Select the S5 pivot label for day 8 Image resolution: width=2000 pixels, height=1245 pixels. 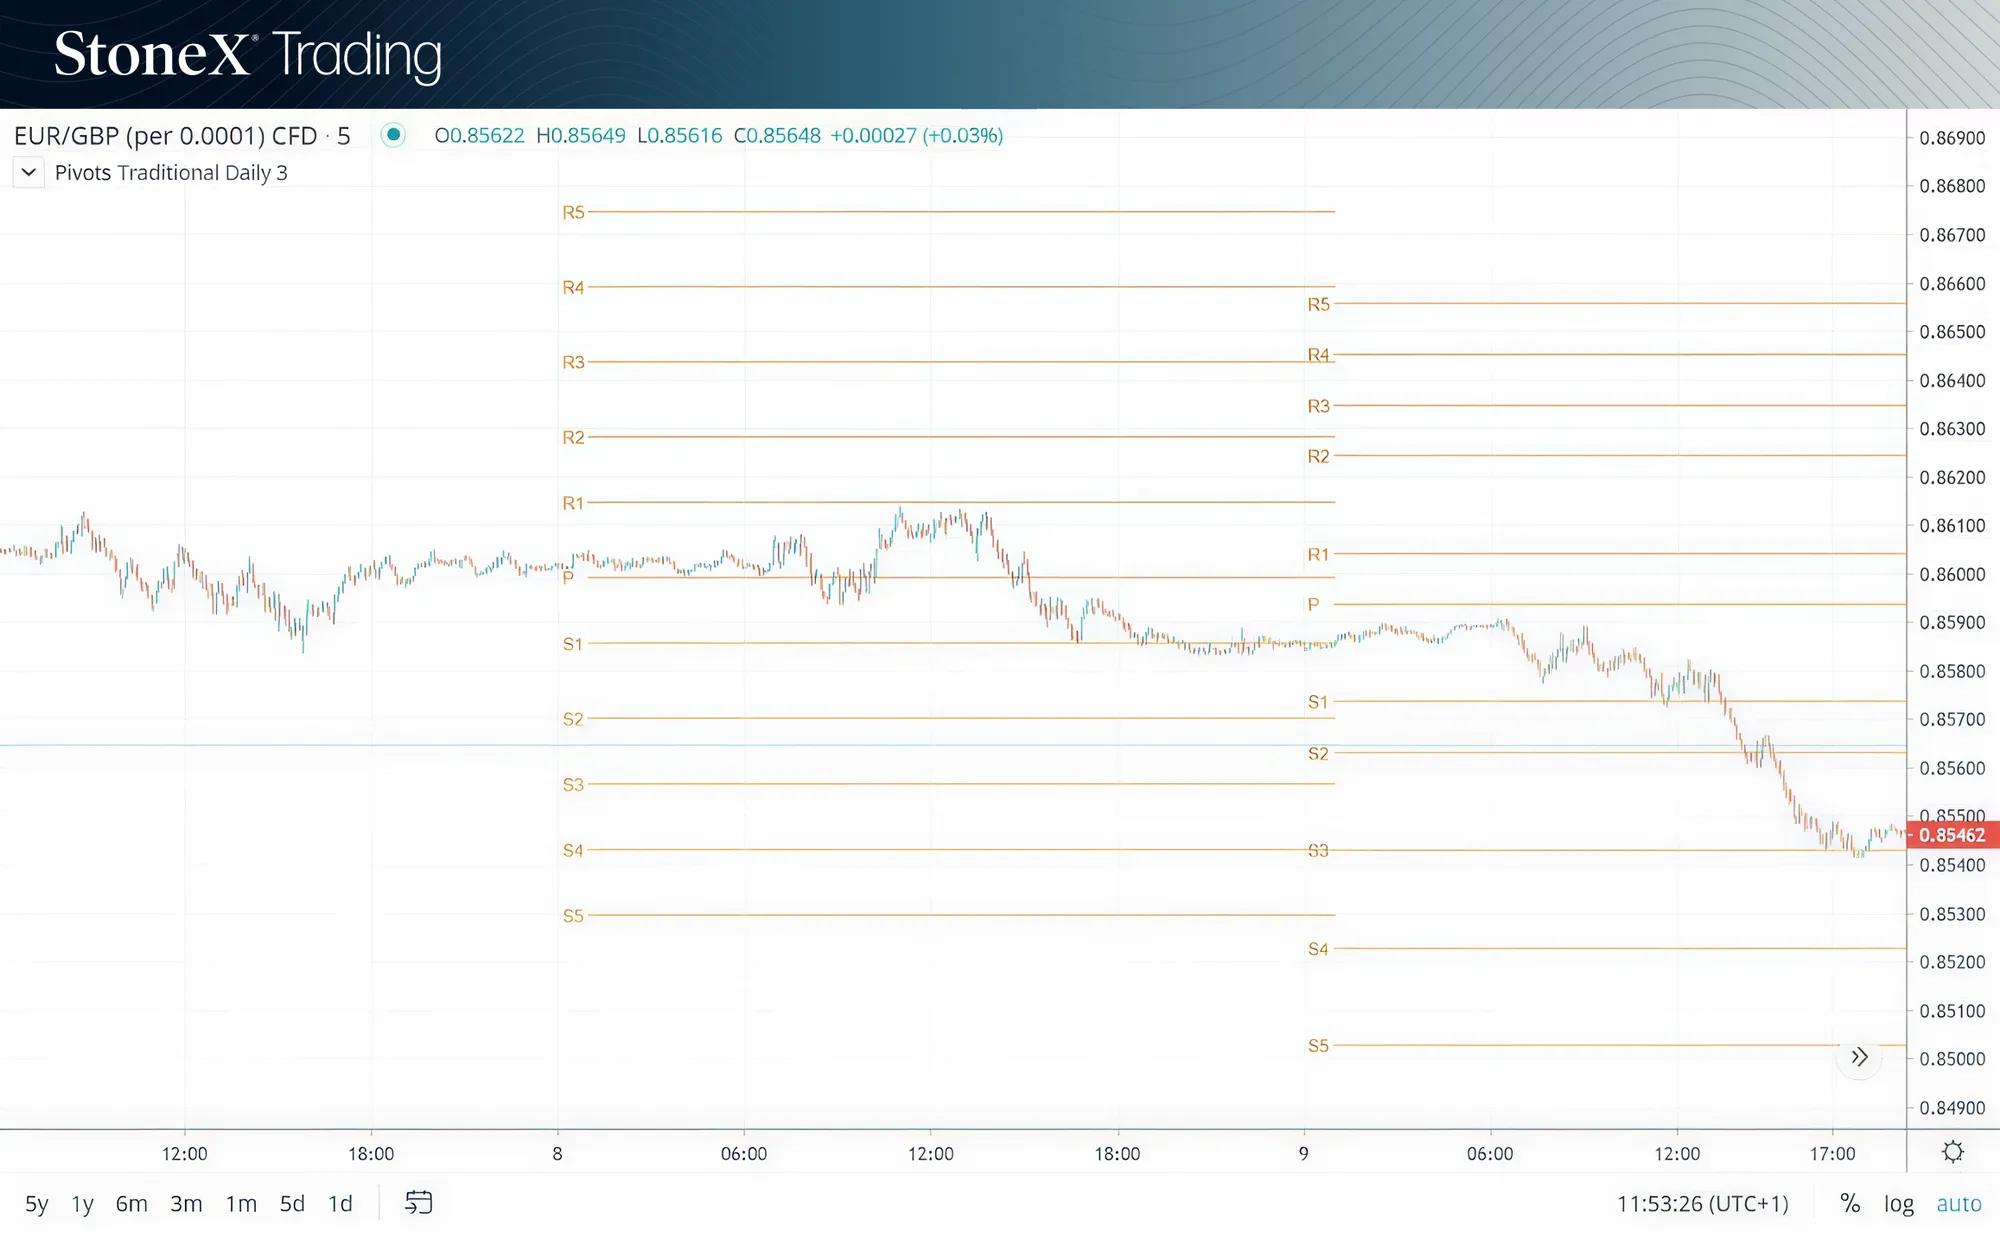point(573,916)
